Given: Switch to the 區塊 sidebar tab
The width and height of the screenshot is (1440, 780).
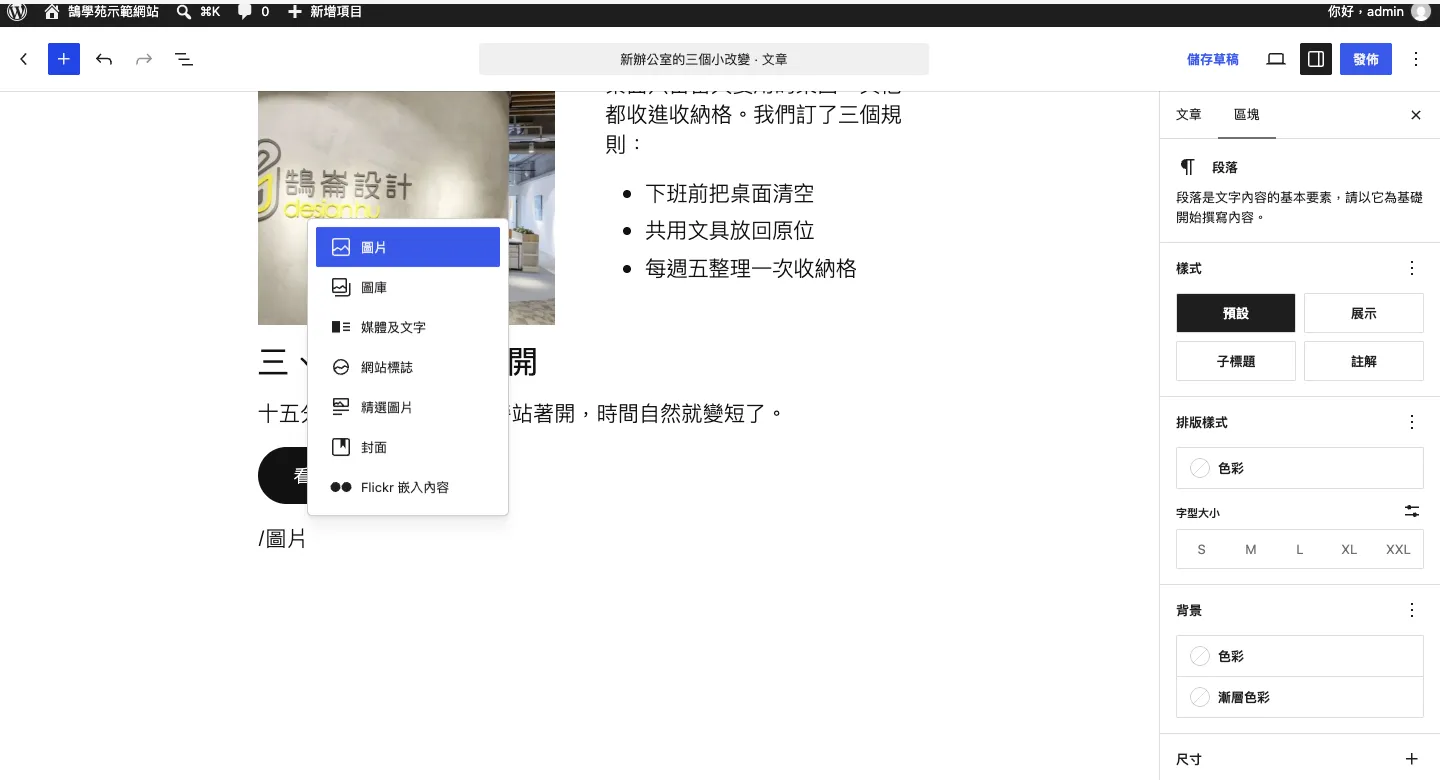Looking at the screenshot, I should click(x=1247, y=115).
